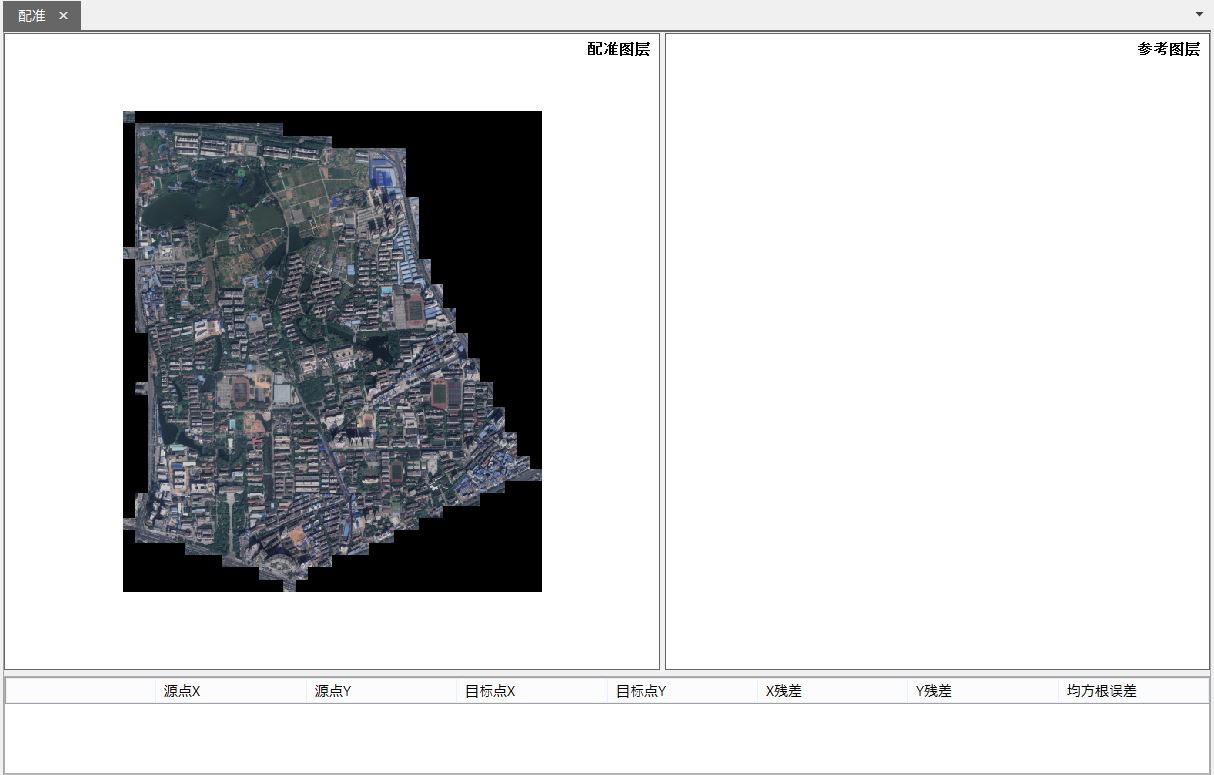
Task: Open the tab list dropdown arrow
Action: pos(1199,14)
